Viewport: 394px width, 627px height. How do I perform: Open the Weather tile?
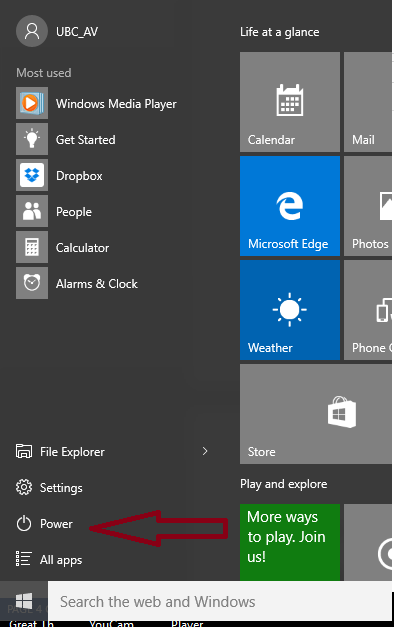click(290, 310)
